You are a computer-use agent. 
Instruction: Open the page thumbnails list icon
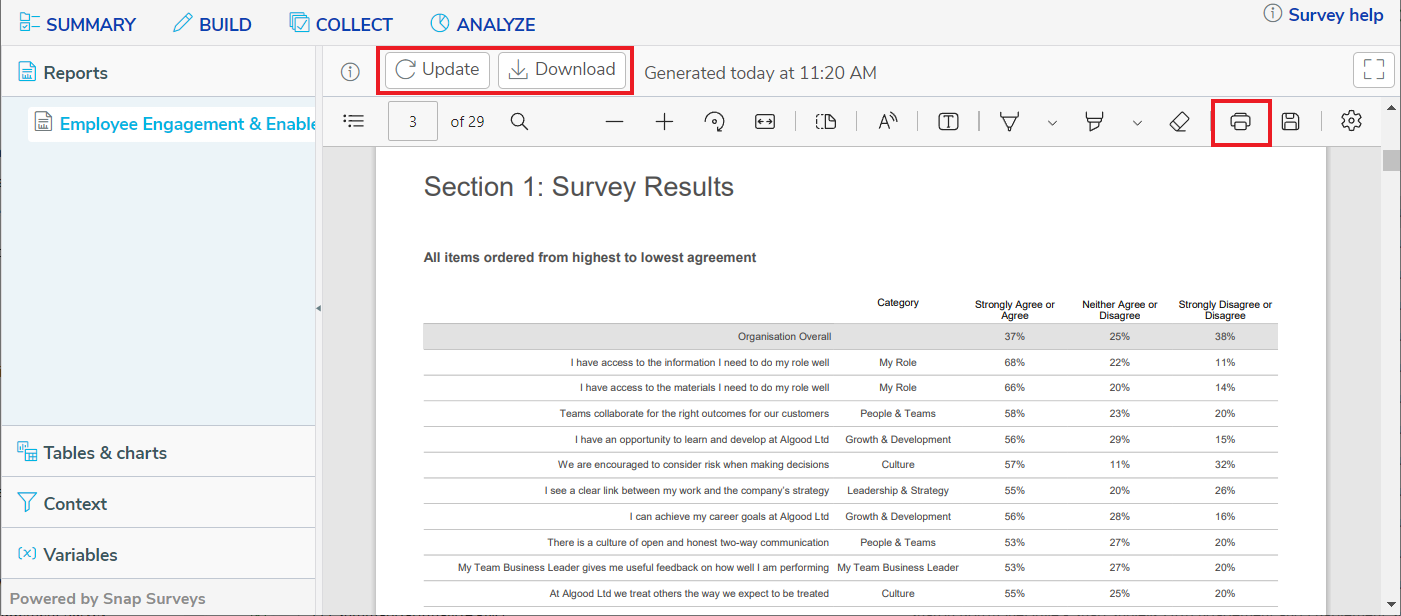pos(354,120)
